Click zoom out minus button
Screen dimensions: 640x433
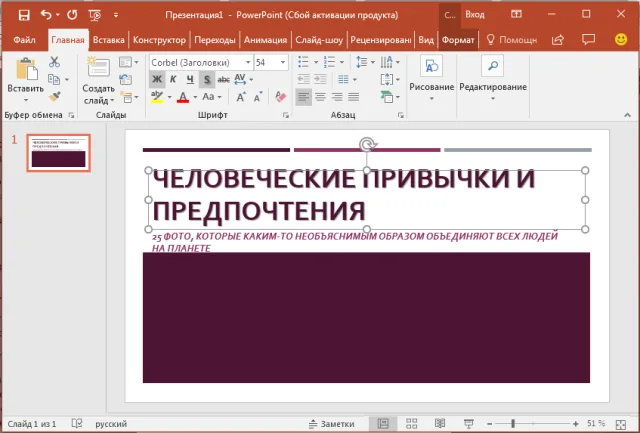tap(489, 424)
